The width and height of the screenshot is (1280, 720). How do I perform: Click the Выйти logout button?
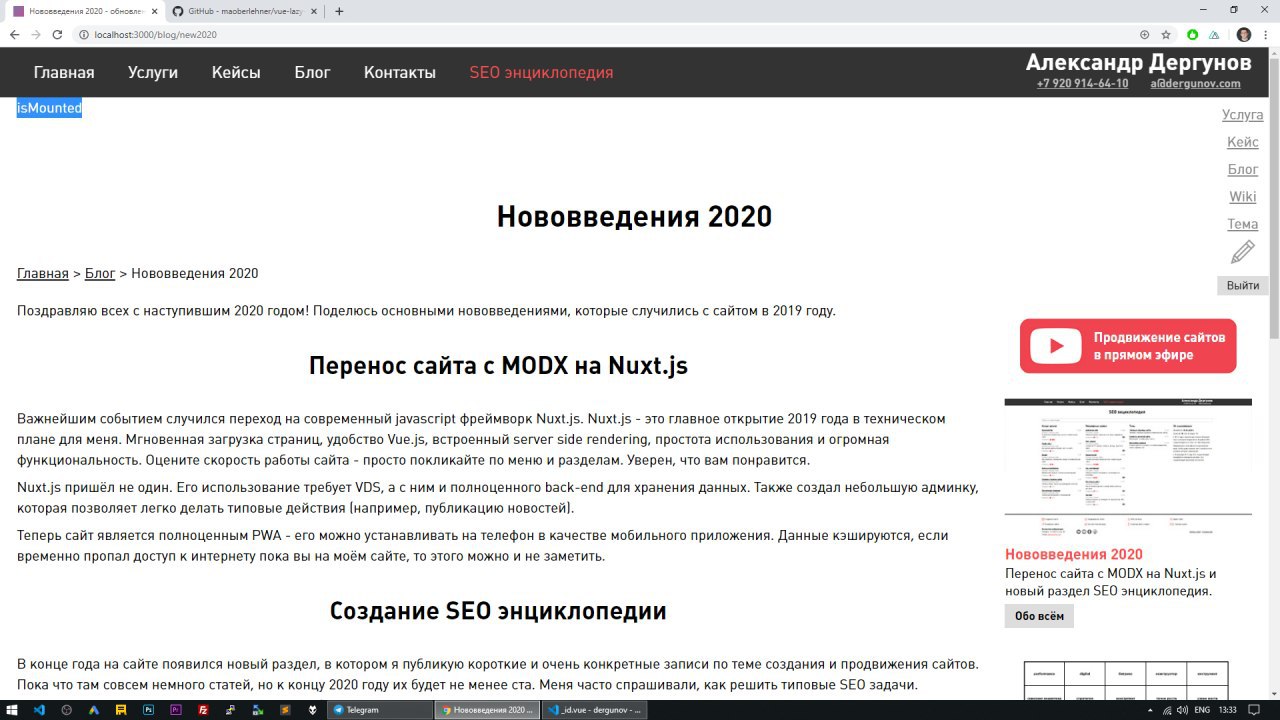pos(1243,286)
